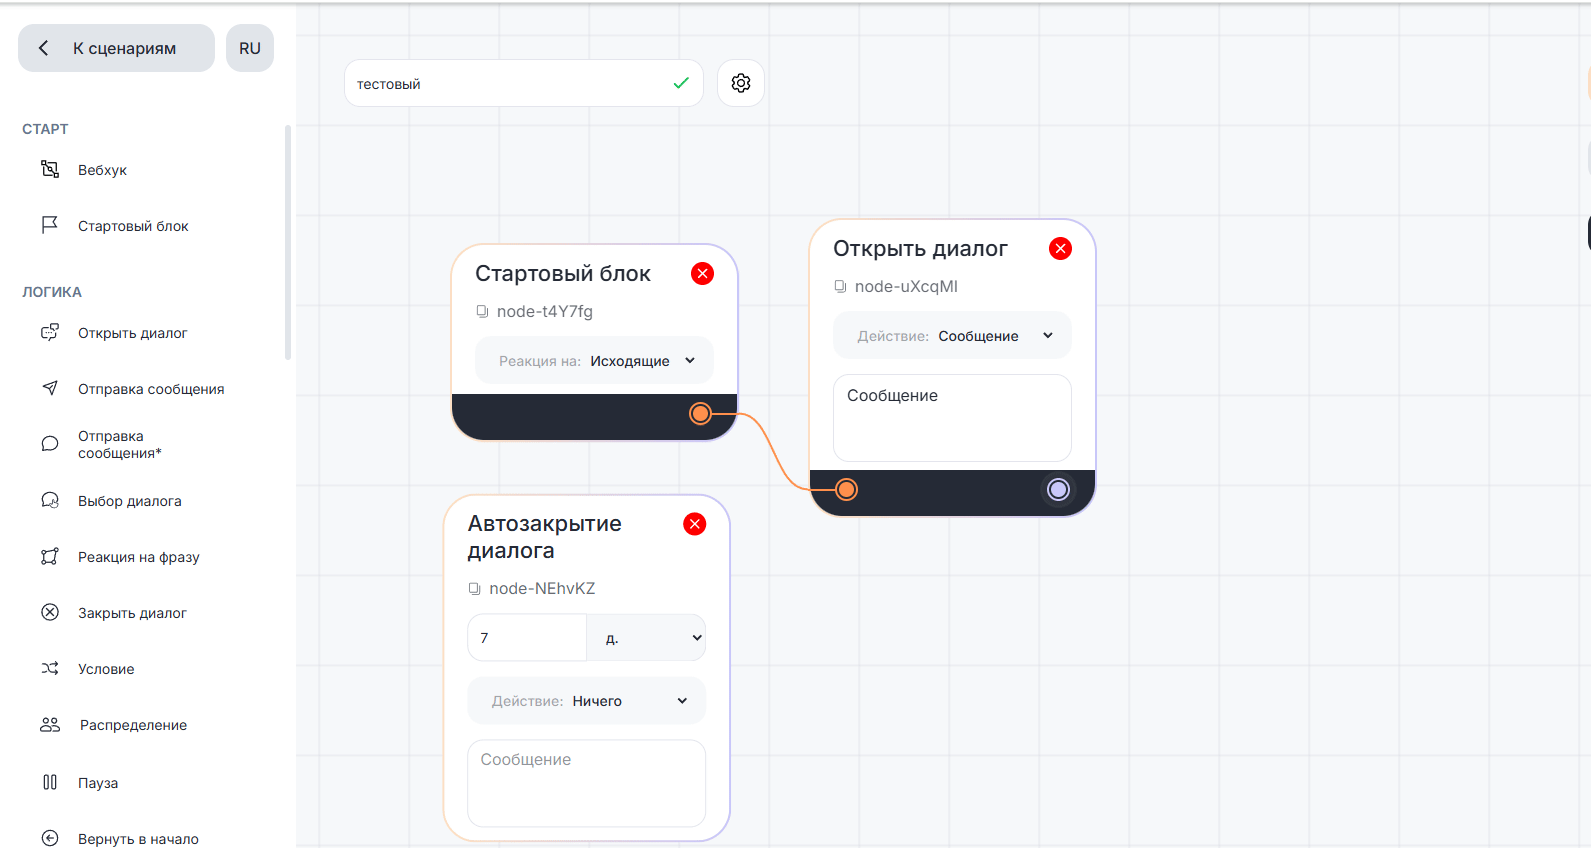The height and width of the screenshot is (848, 1591).
Task: Click orange input port on Открыть диалог
Action: [x=847, y=489]
